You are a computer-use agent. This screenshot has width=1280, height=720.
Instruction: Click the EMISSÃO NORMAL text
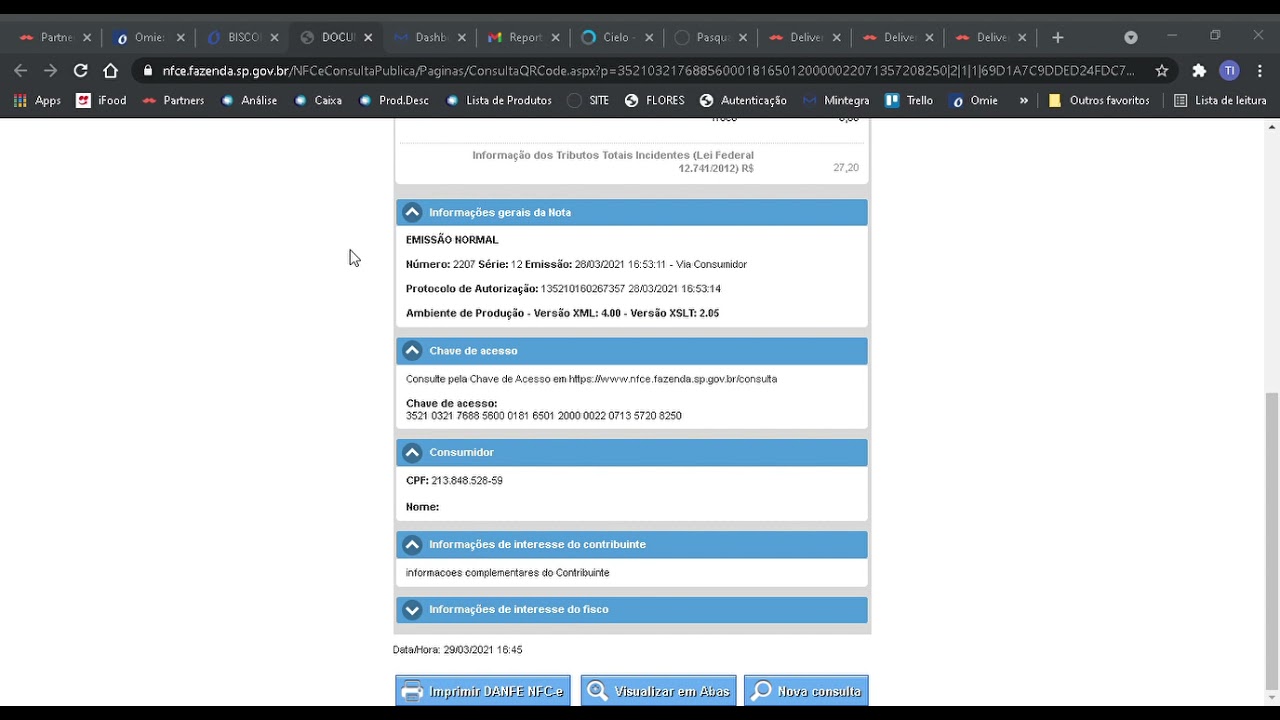452,240
